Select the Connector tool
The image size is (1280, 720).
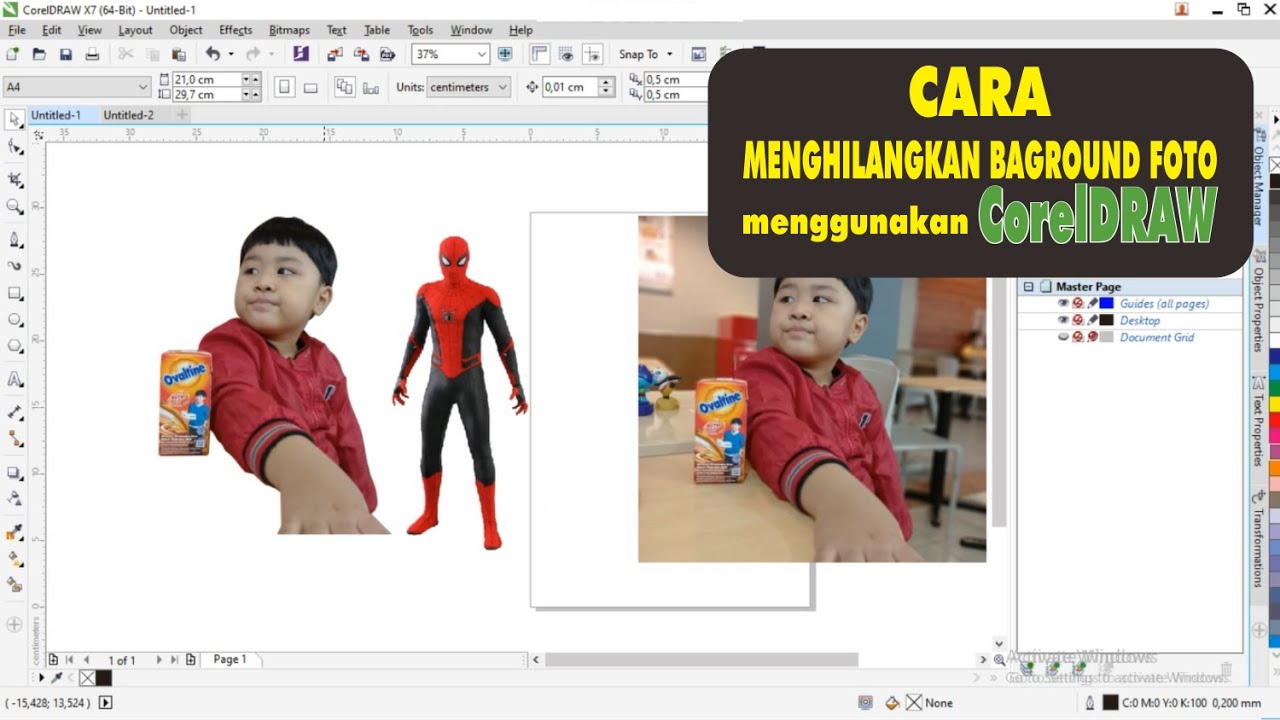[x=15, y=438]
